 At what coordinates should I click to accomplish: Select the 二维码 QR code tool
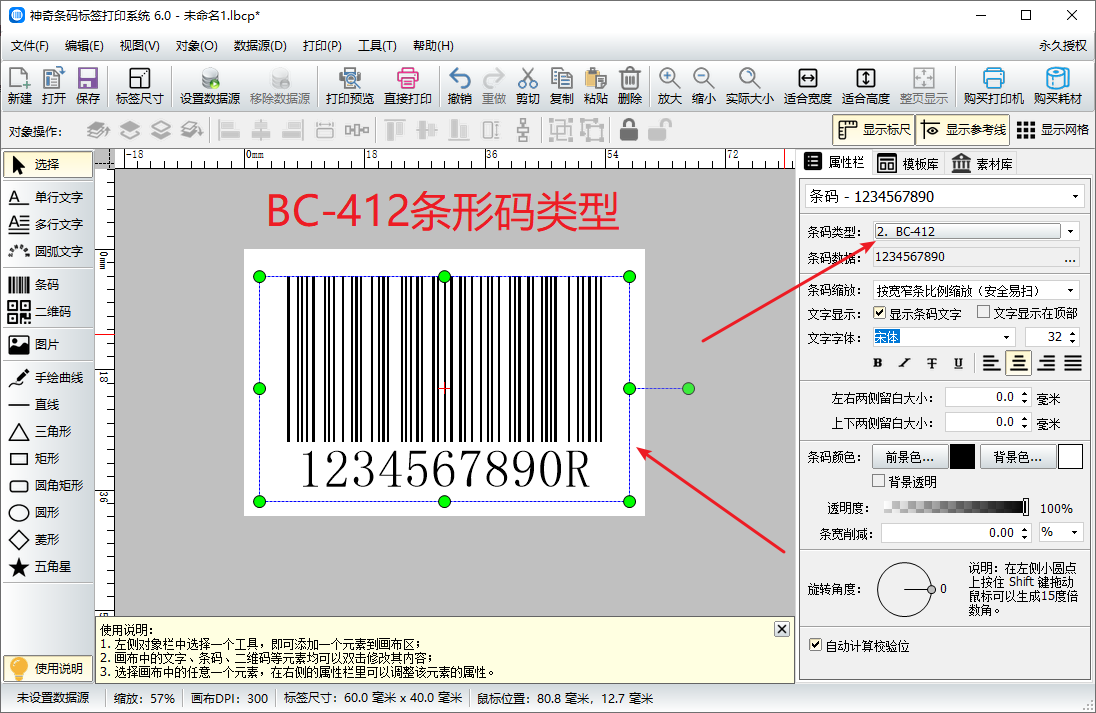[x=48, y=312]
